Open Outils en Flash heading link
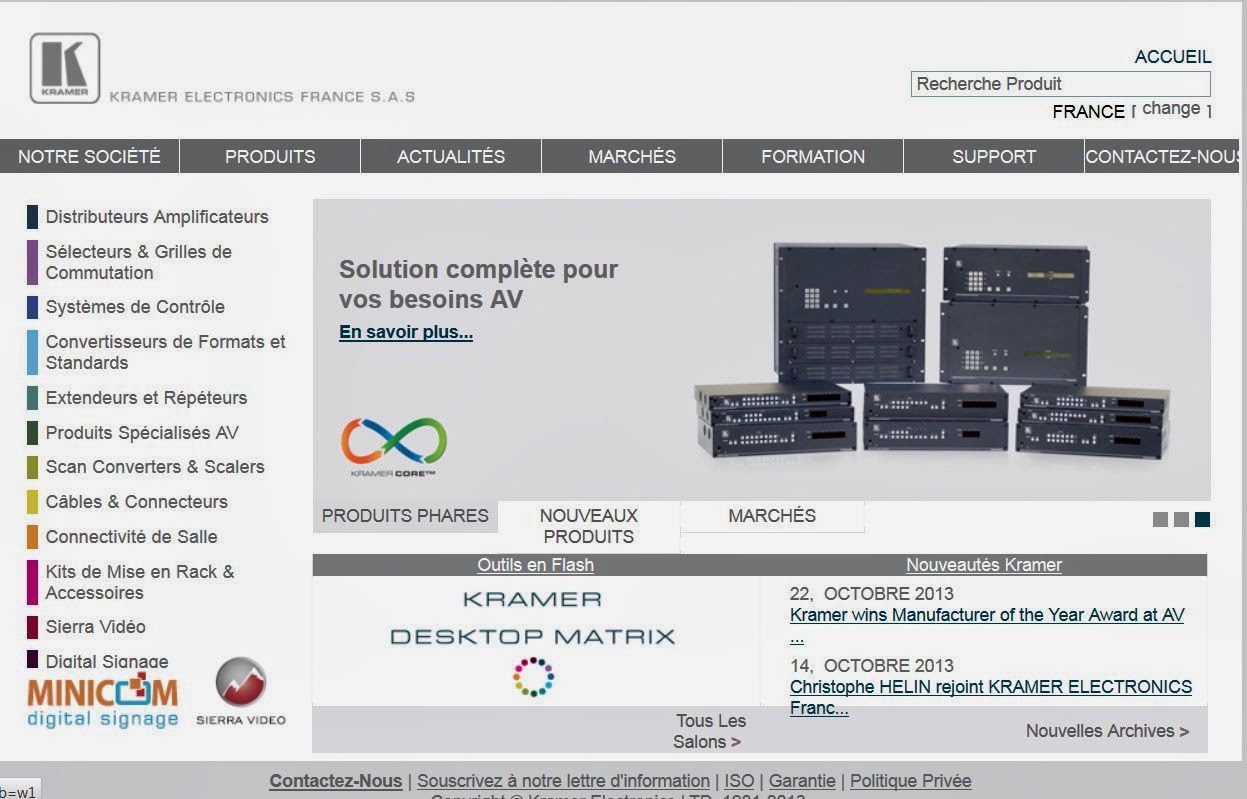This screenshot has height=799, width=1247. coord(535,565)
